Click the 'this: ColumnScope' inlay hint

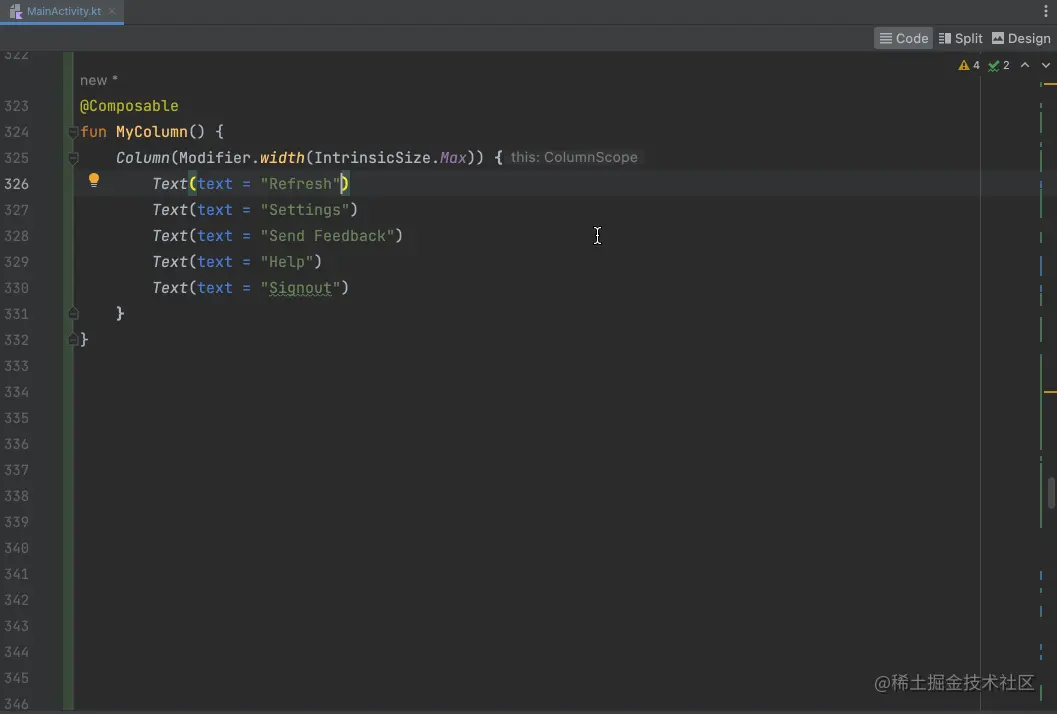tap(574, 157)
